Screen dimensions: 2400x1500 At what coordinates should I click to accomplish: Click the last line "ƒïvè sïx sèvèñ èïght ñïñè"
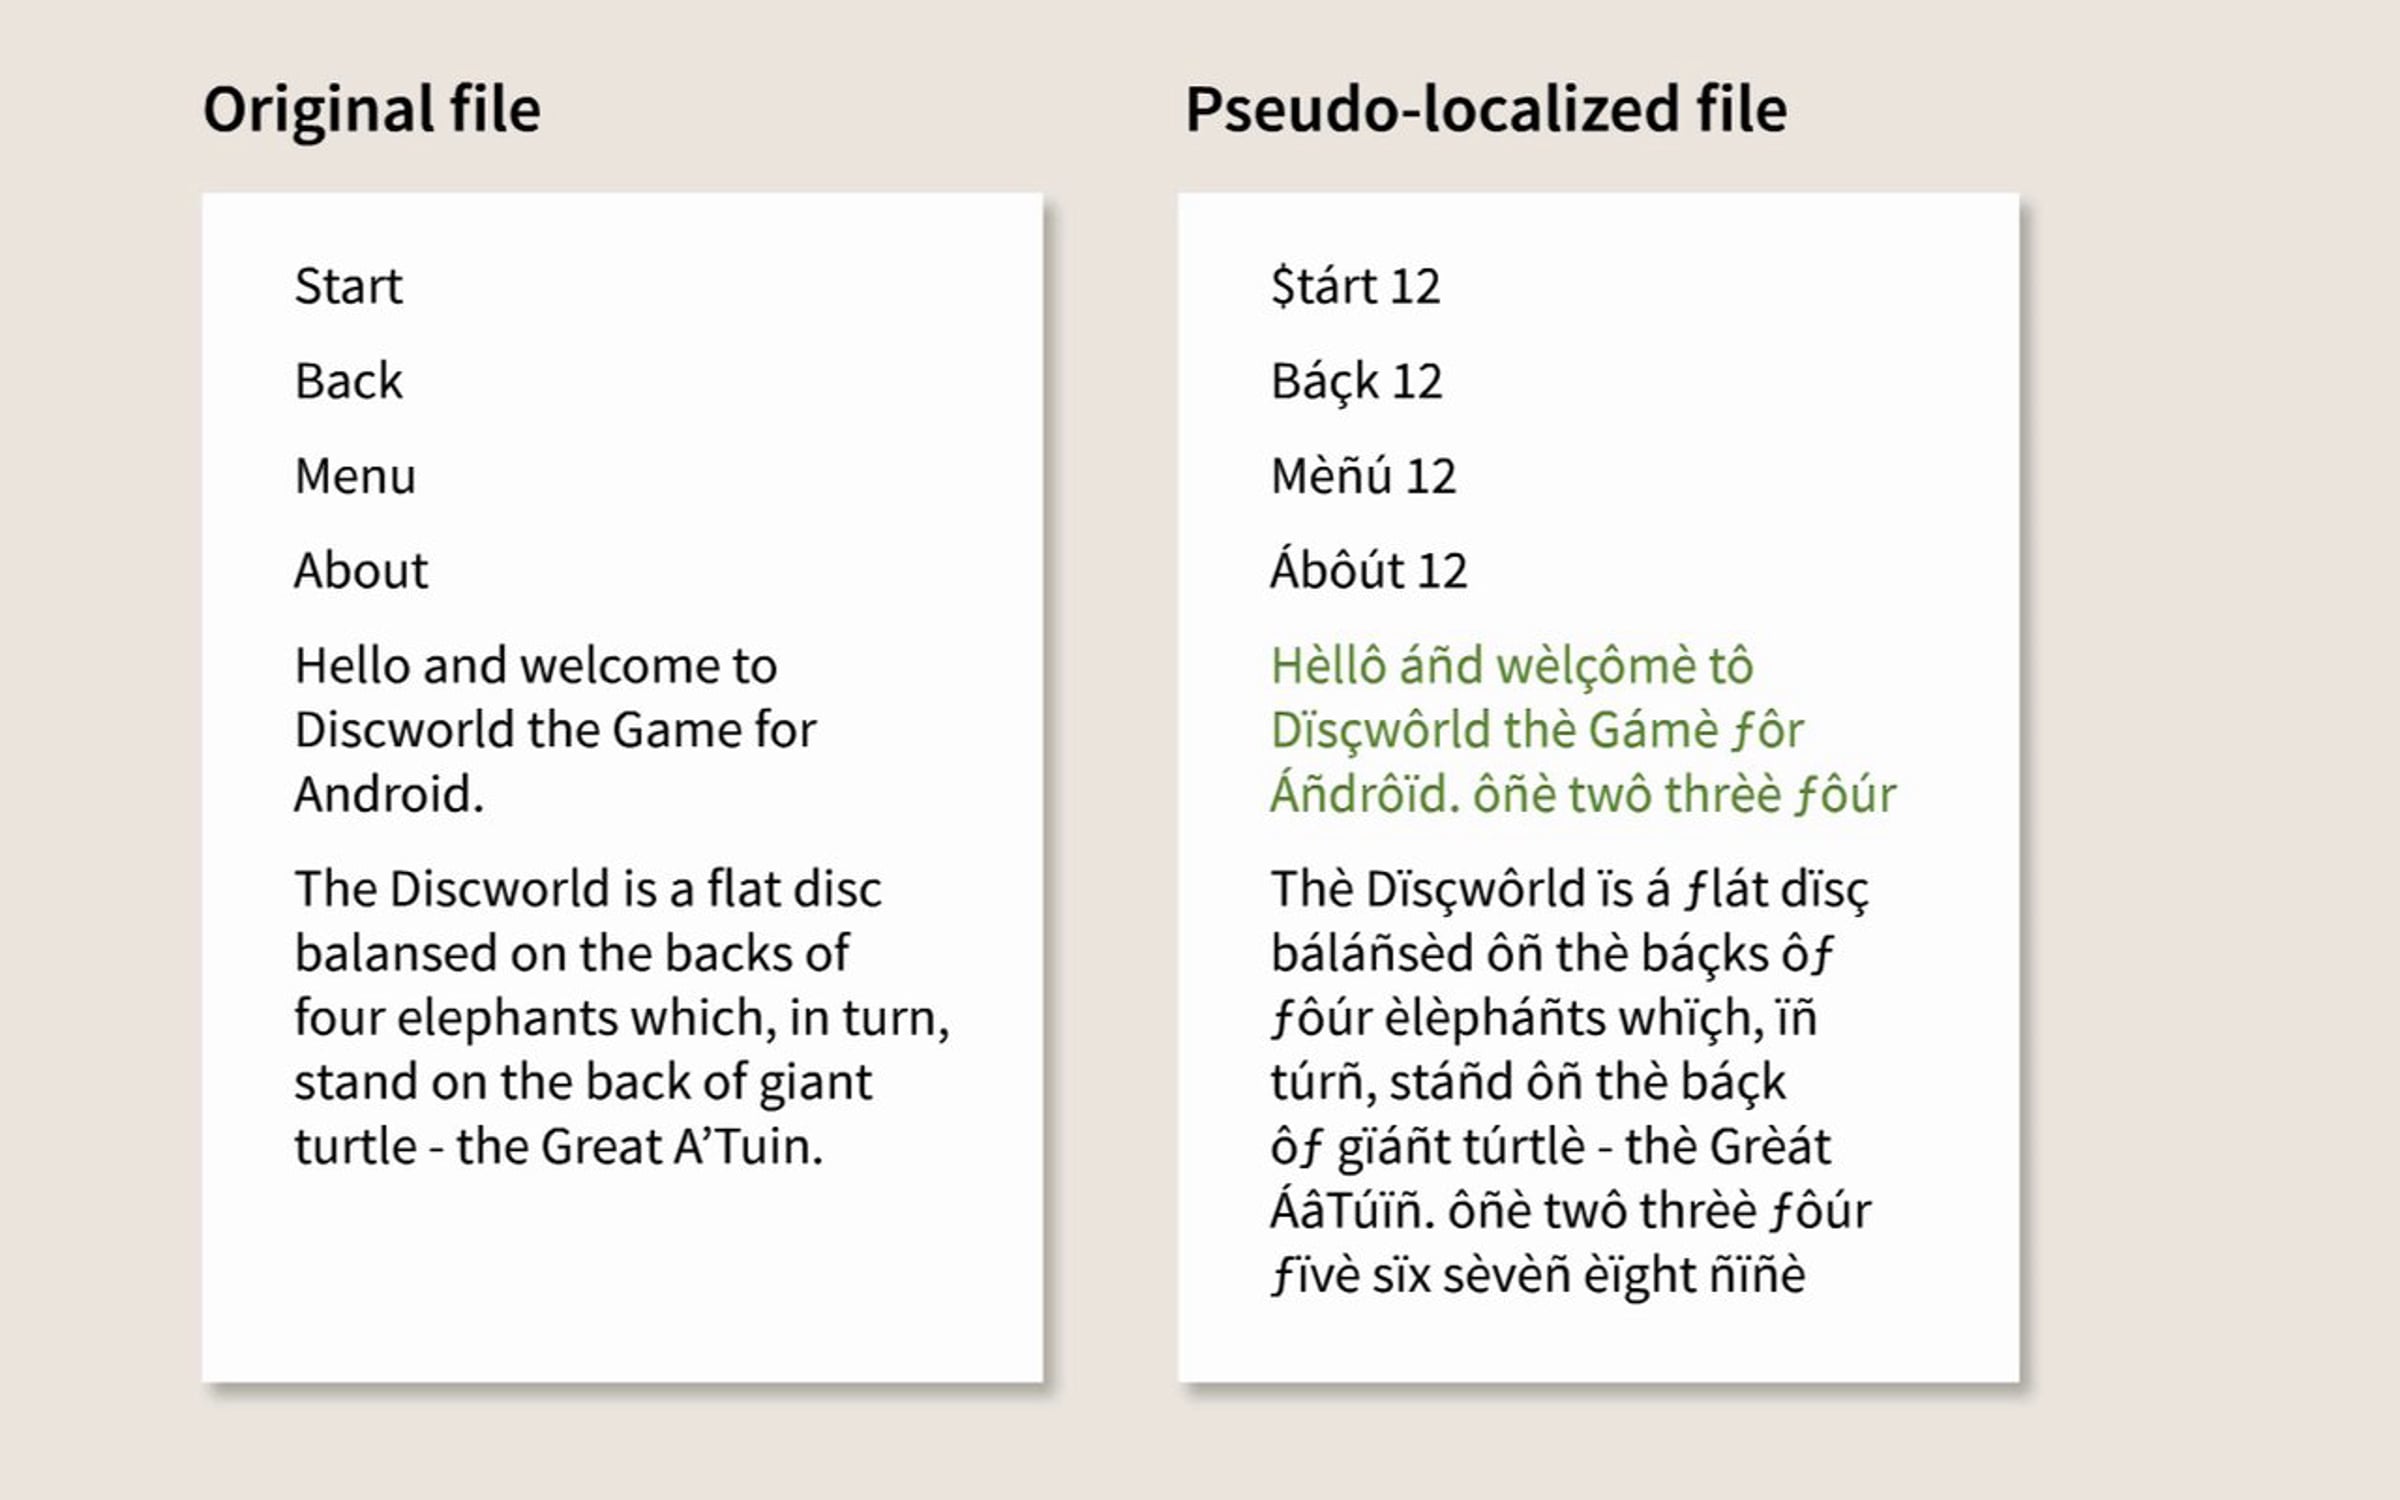pyautogui.click(x=1538, y=1276)
